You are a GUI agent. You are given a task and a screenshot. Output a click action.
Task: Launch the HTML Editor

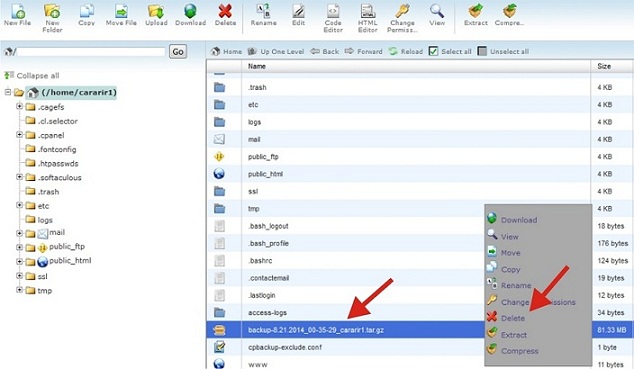click(x=368, y=18)
